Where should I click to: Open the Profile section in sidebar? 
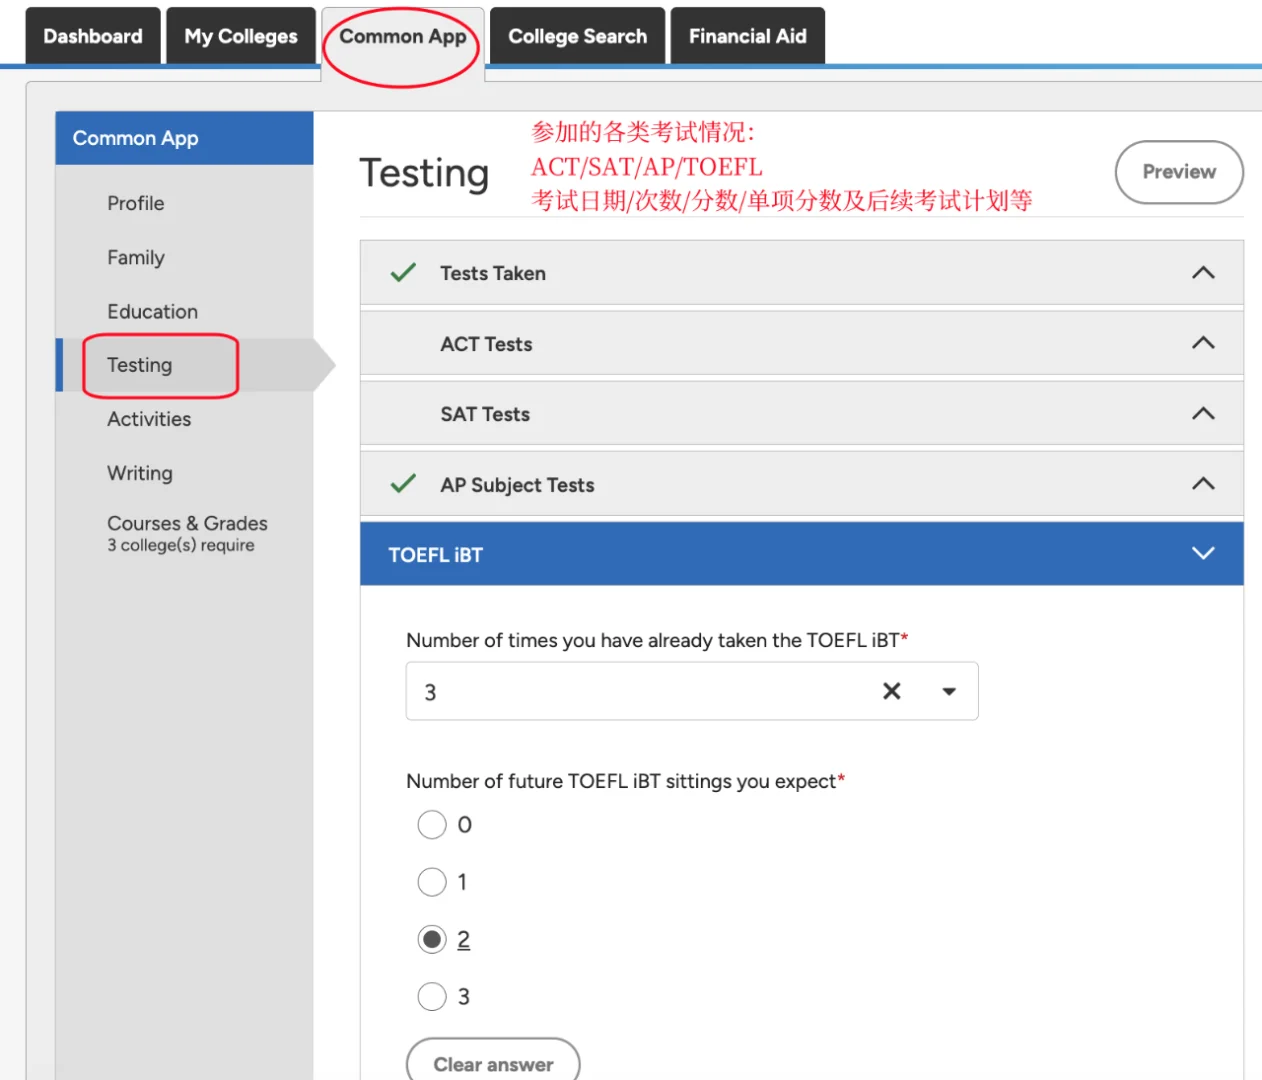136,203
